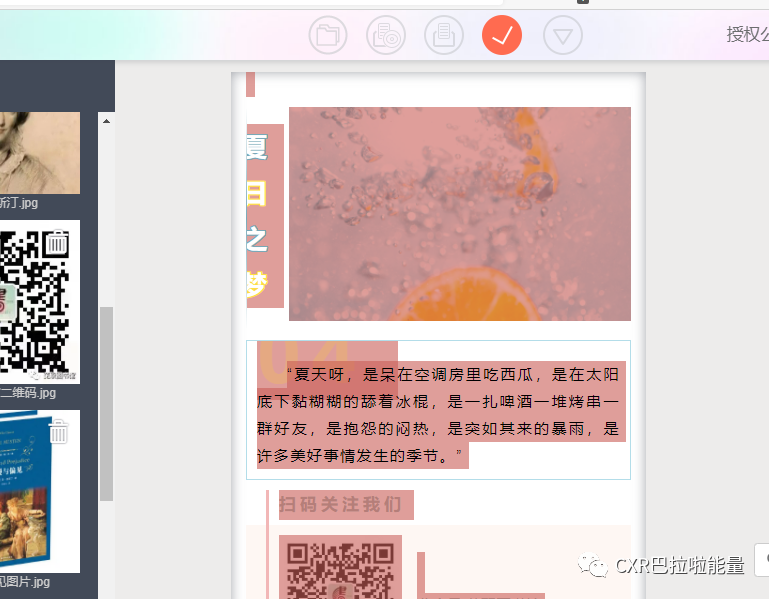Click the 扫码关注我们 heading
This screenshot has height=599, width=769.
(x=340, y=504)
